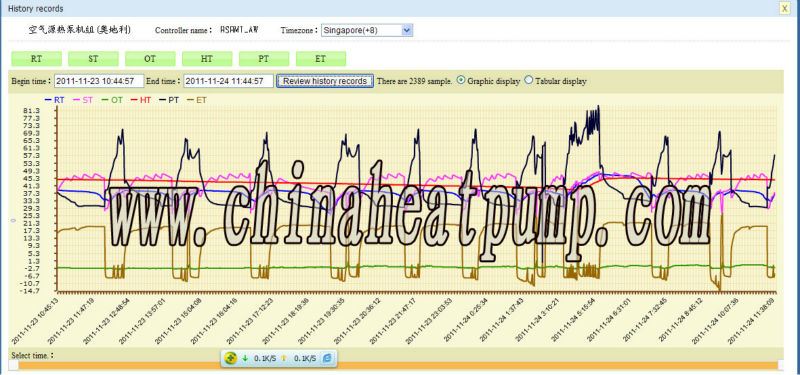
Task: Select the PT tab
Action: pyautogui.click(x=264, y=59)
